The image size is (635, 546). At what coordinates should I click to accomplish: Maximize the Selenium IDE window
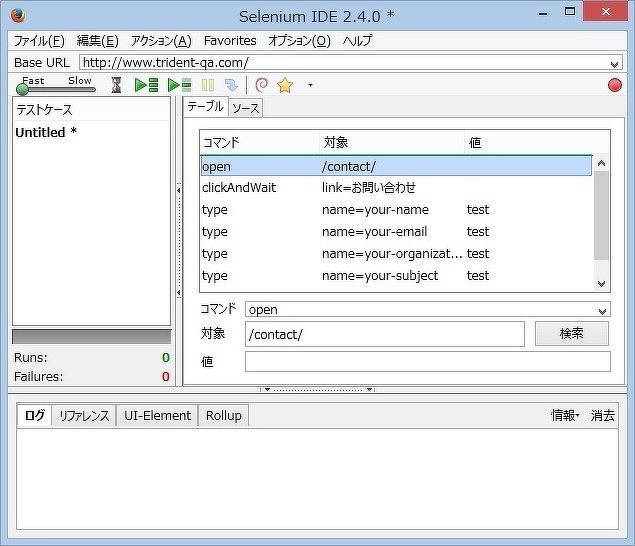[570, 11]
